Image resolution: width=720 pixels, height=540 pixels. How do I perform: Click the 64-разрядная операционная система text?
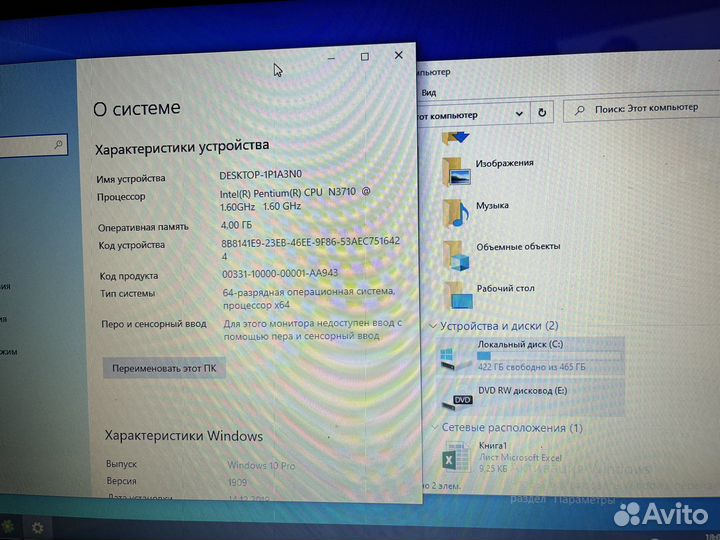pyautogui.click(x=309, y=292)
